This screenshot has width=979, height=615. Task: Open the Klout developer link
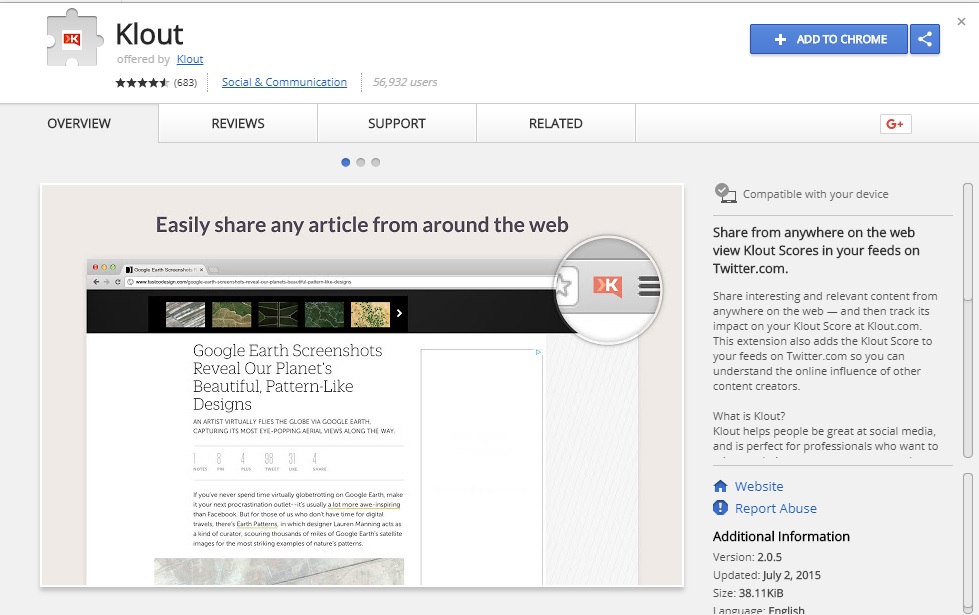click(x=190, y=59)
